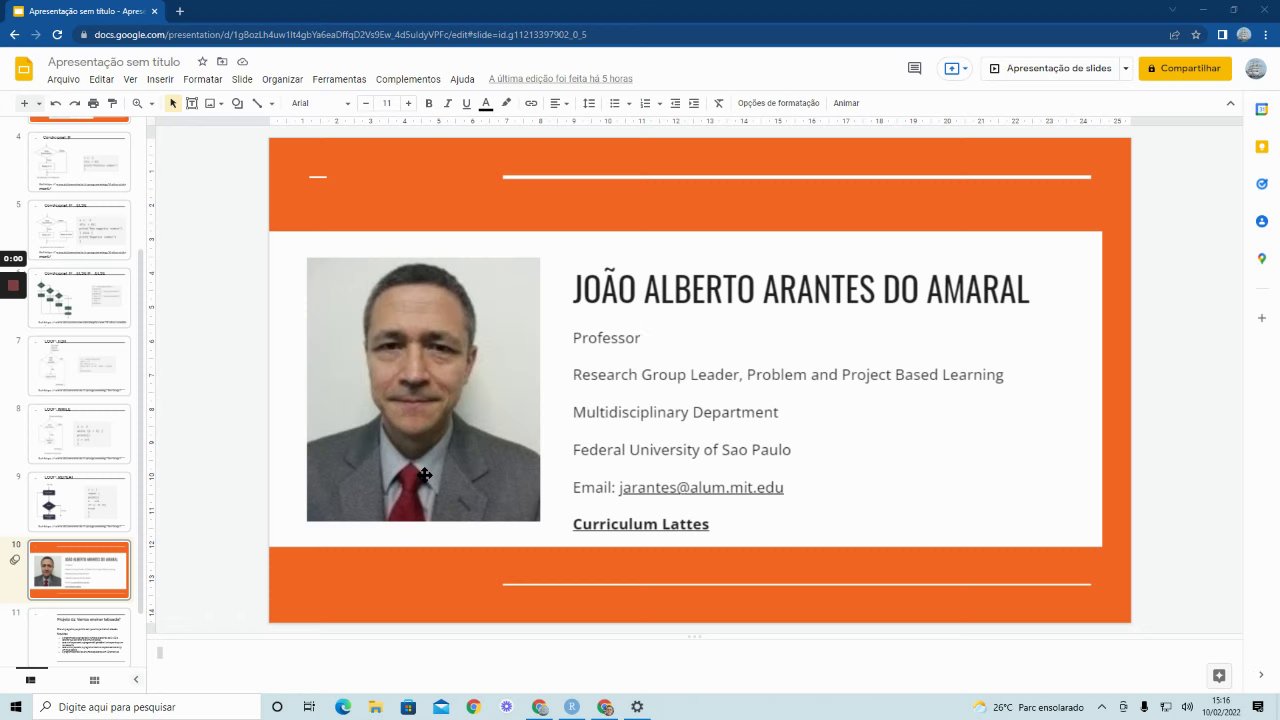Choose the Text box tool
Image resolution: width=1280 pixels, height=720 pixels.
coord(192,103)
